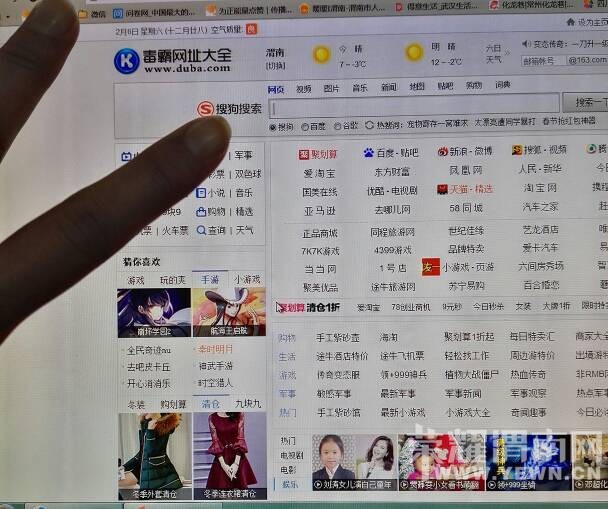Image resolution: width=608 pixels, height=509 pixels.
Task: Click the Sohu video icon
Action: coord(516,150)
